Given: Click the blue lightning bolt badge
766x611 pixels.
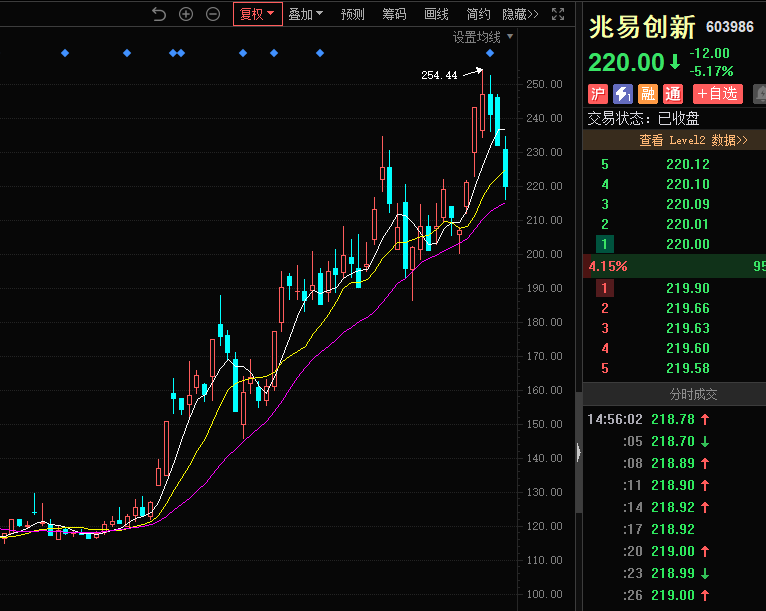Looking at the screenshot, I should (x=623, y=94).
